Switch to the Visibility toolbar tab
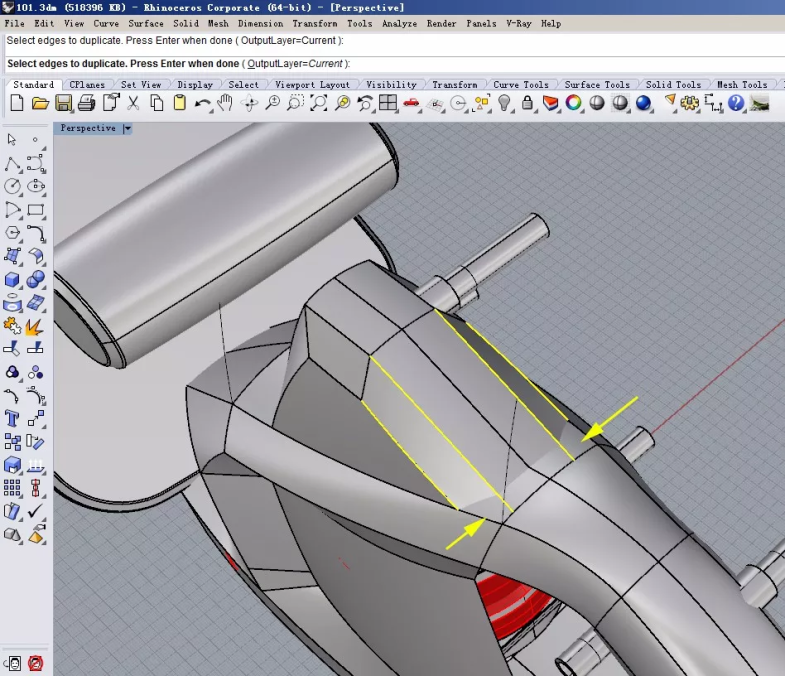 [391, 85]
